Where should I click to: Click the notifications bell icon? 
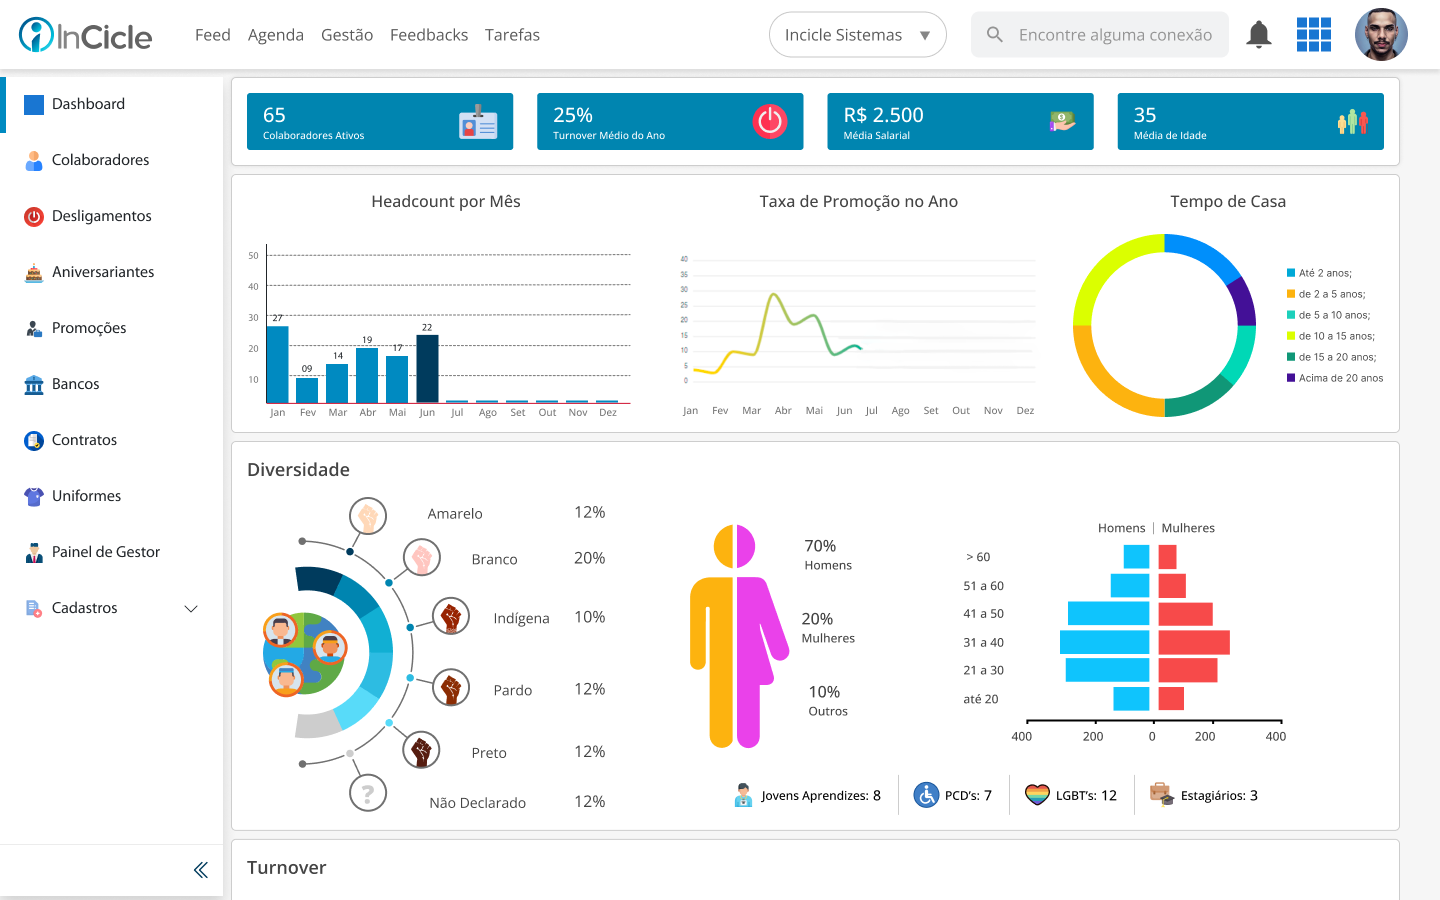coord(1258,35)
